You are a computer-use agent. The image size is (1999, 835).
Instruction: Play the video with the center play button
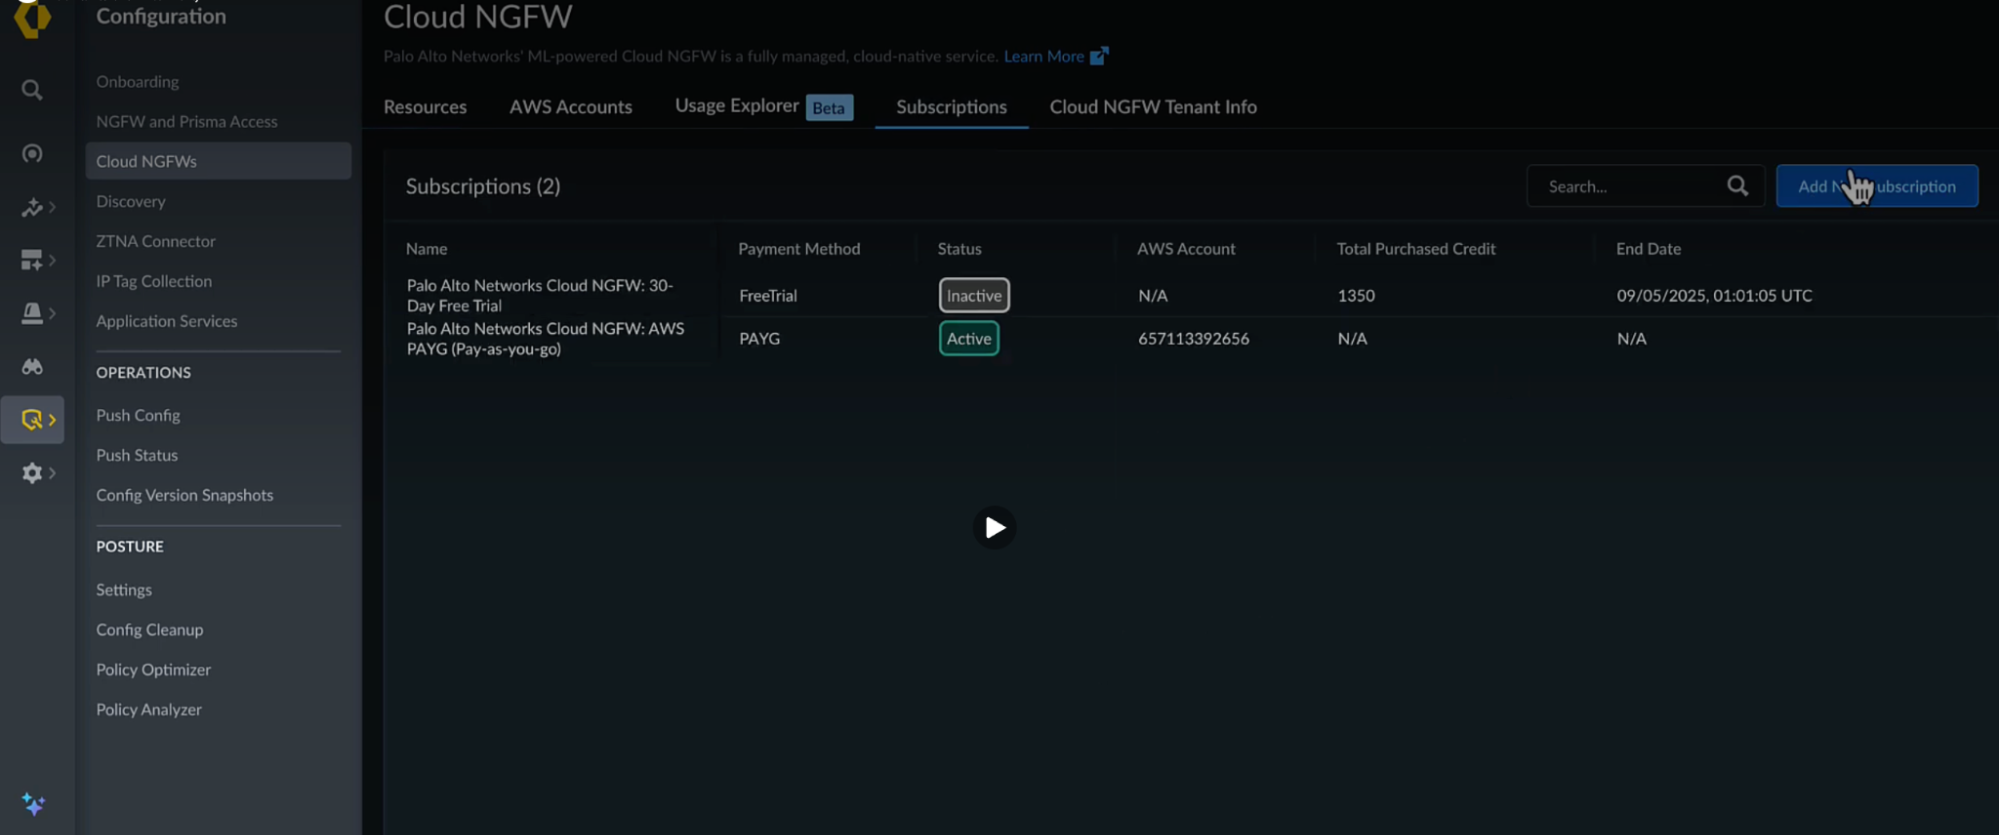coord(994,528)
